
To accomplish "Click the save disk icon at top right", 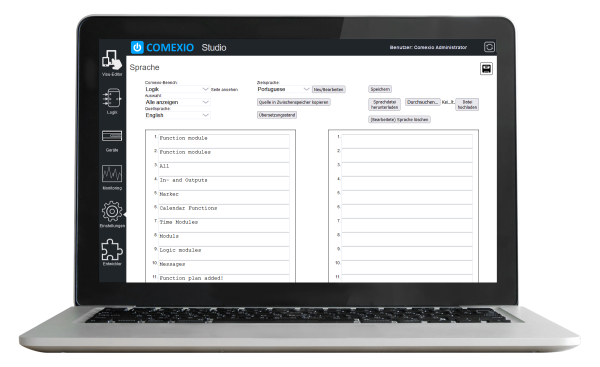I will pyautogui.click(x=486, y=69).
